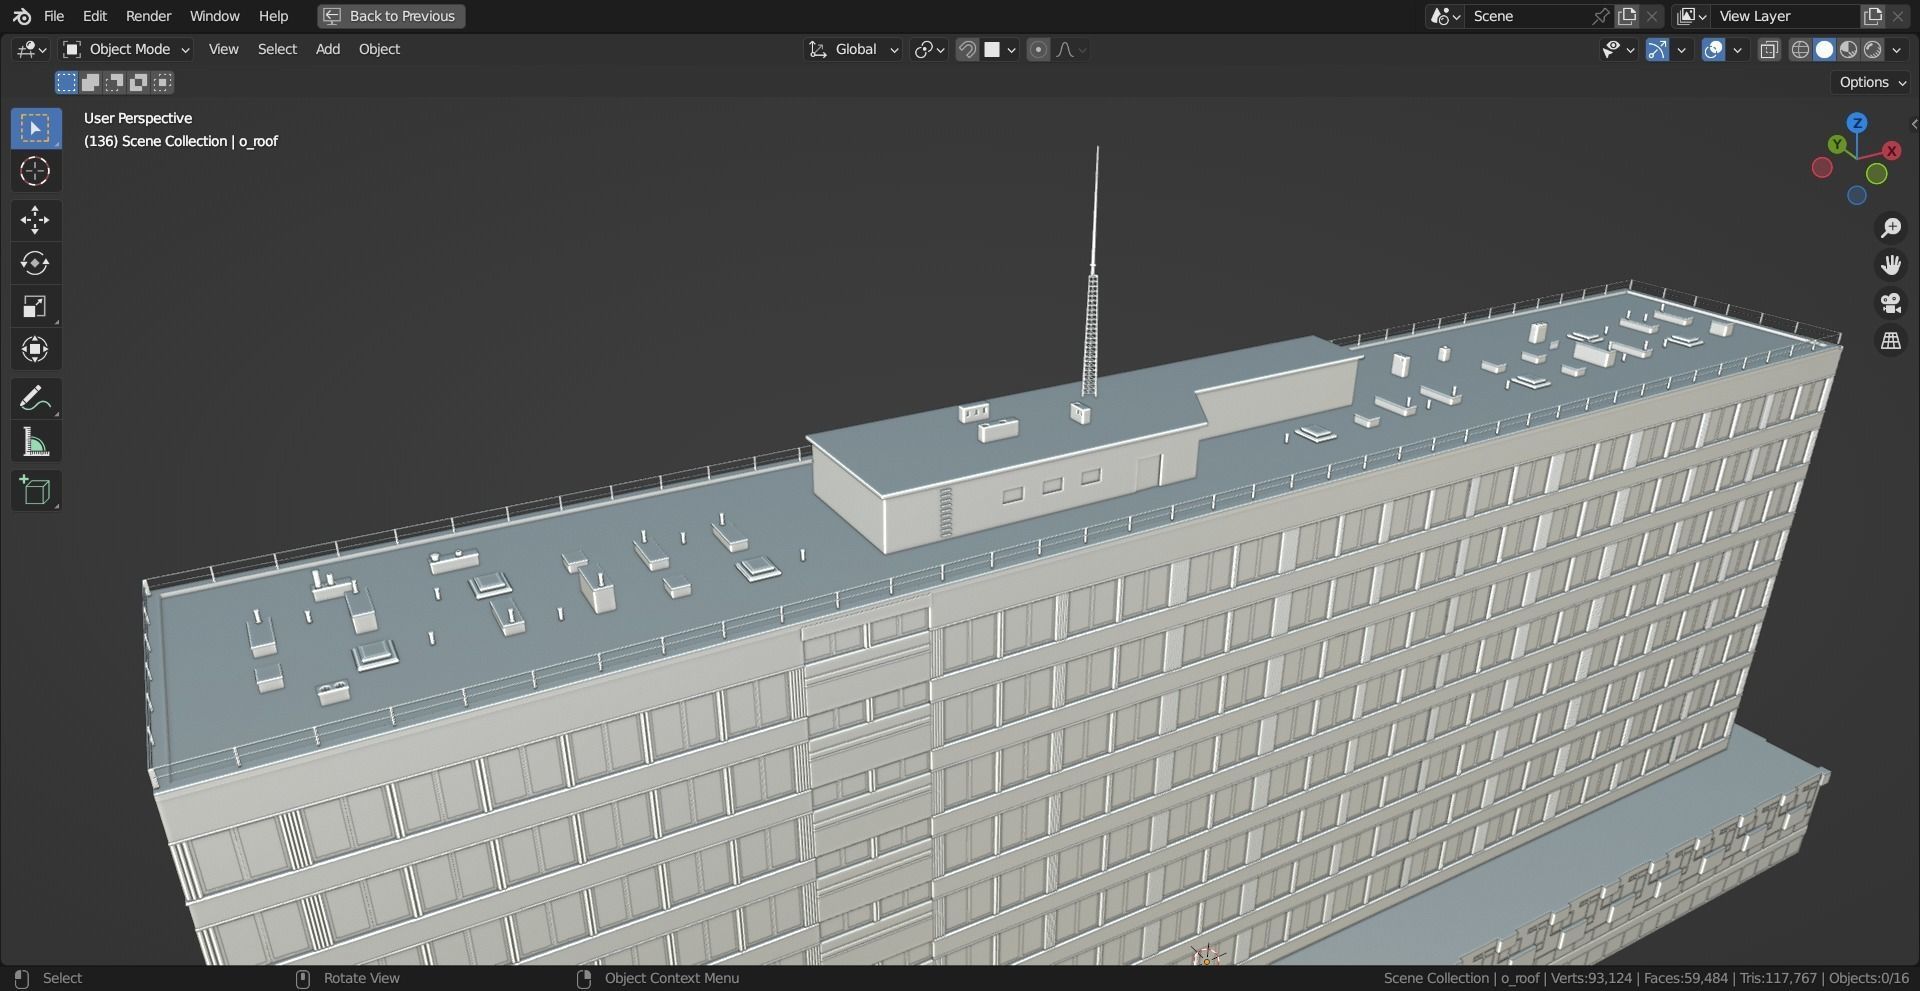The height and width of the screenshot is (991, 1920).
Task: Switch to Material Preview shading
Action: point(1848,49)
